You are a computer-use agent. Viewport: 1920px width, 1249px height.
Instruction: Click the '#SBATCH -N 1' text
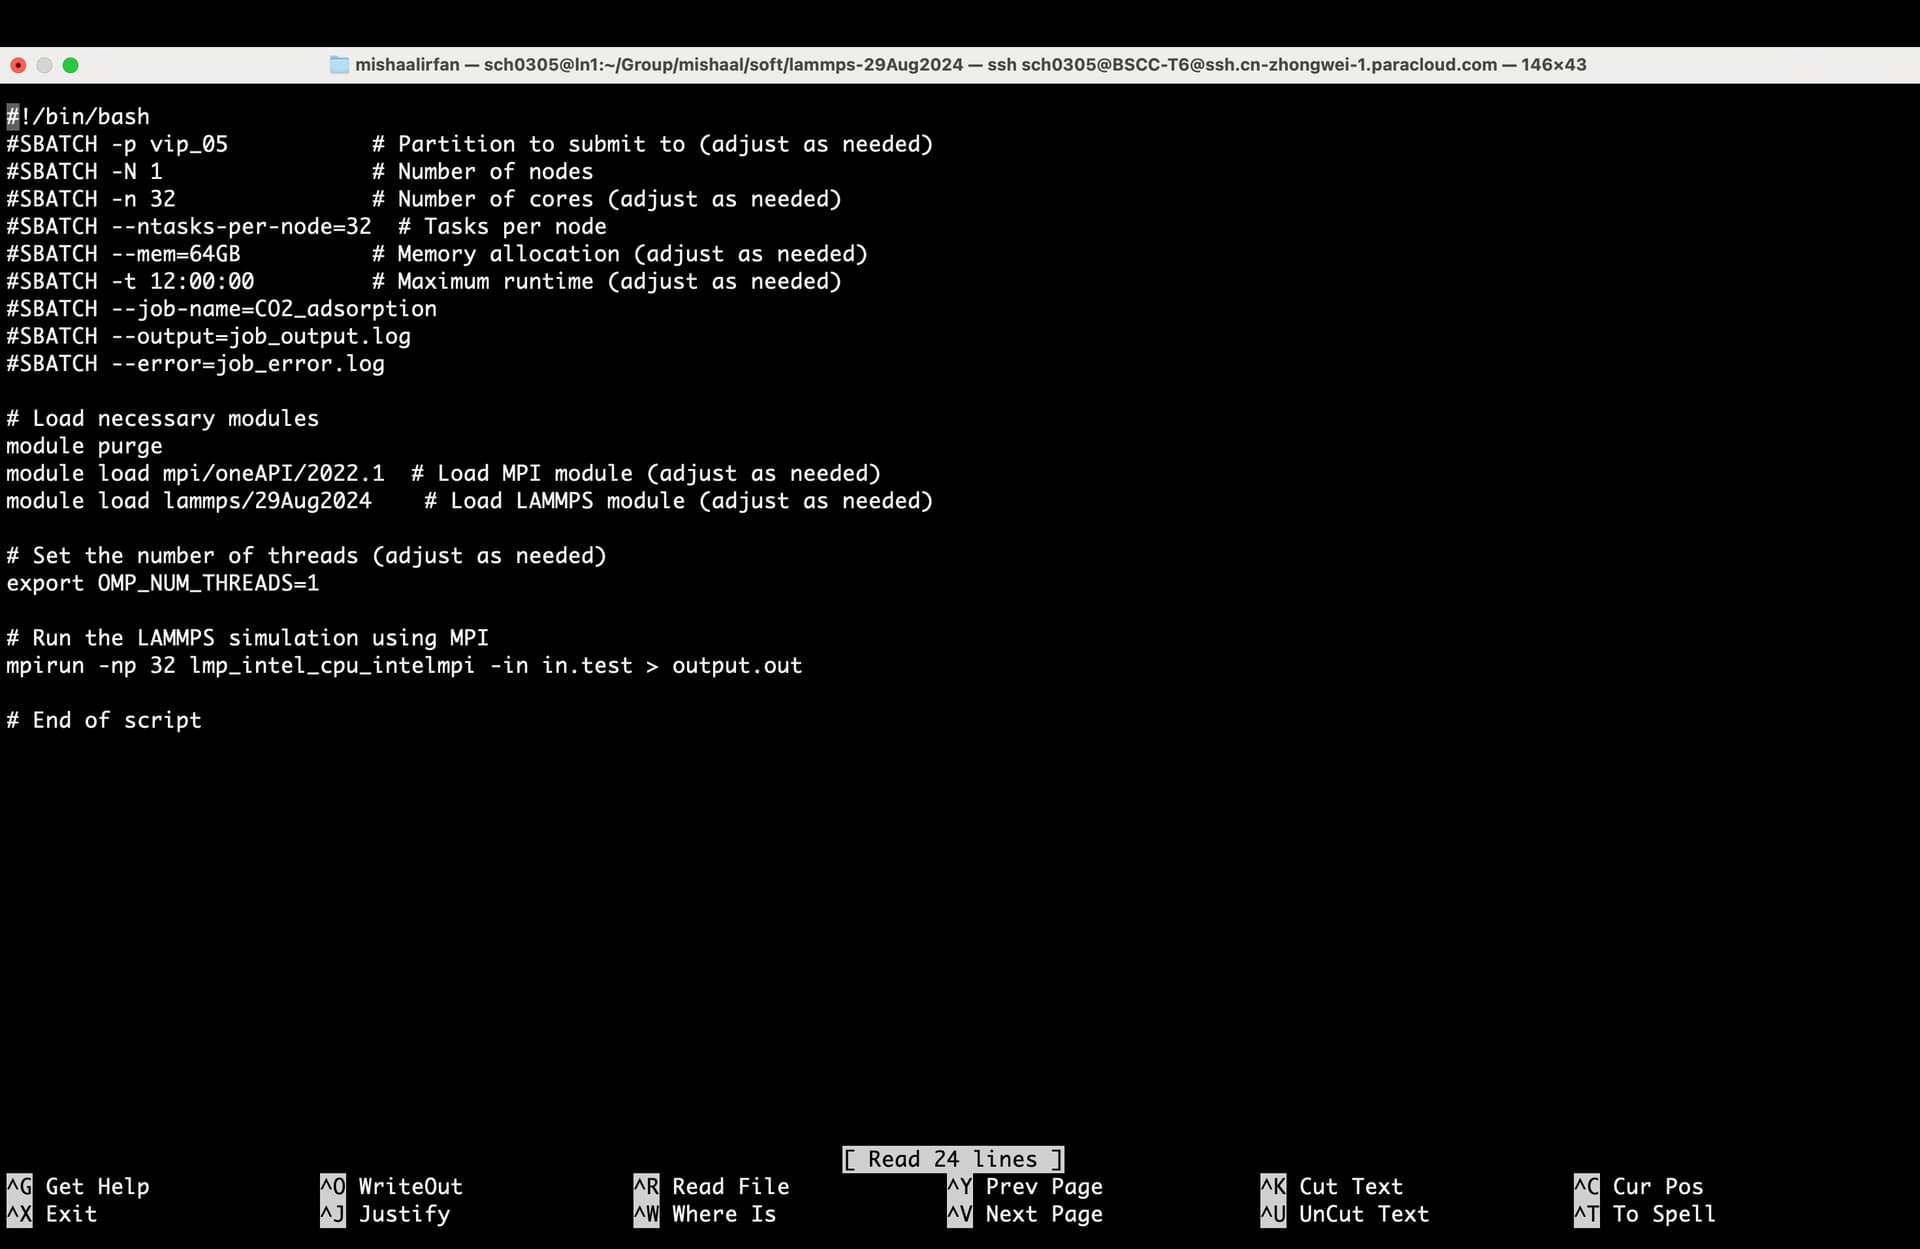[x=84, y=171]
